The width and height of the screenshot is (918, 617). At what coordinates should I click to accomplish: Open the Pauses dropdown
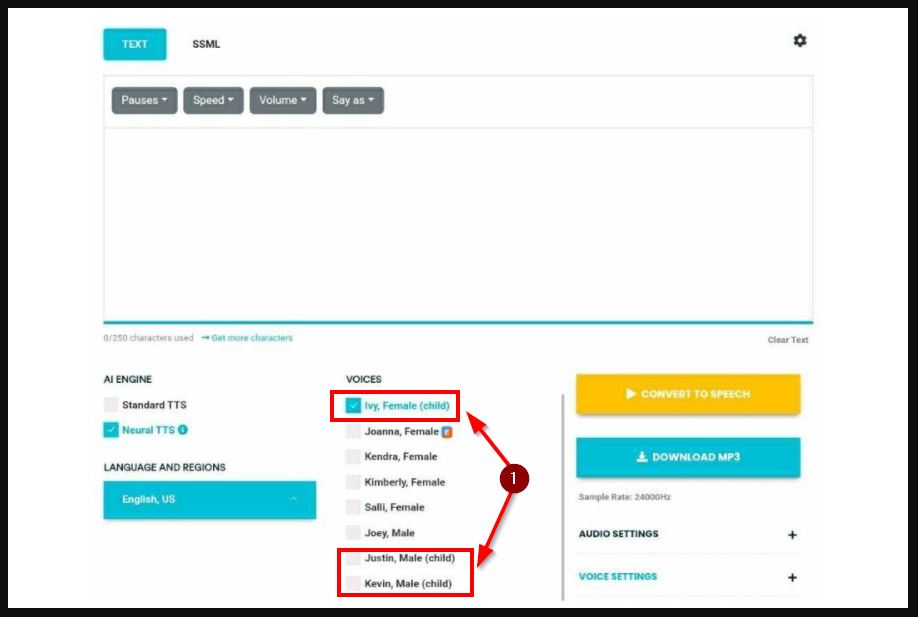pos(144,100)
